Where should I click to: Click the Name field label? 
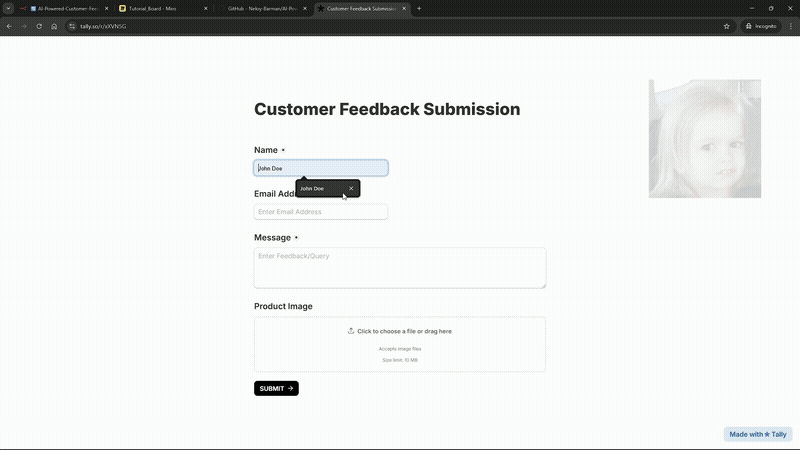coord(266,150)
